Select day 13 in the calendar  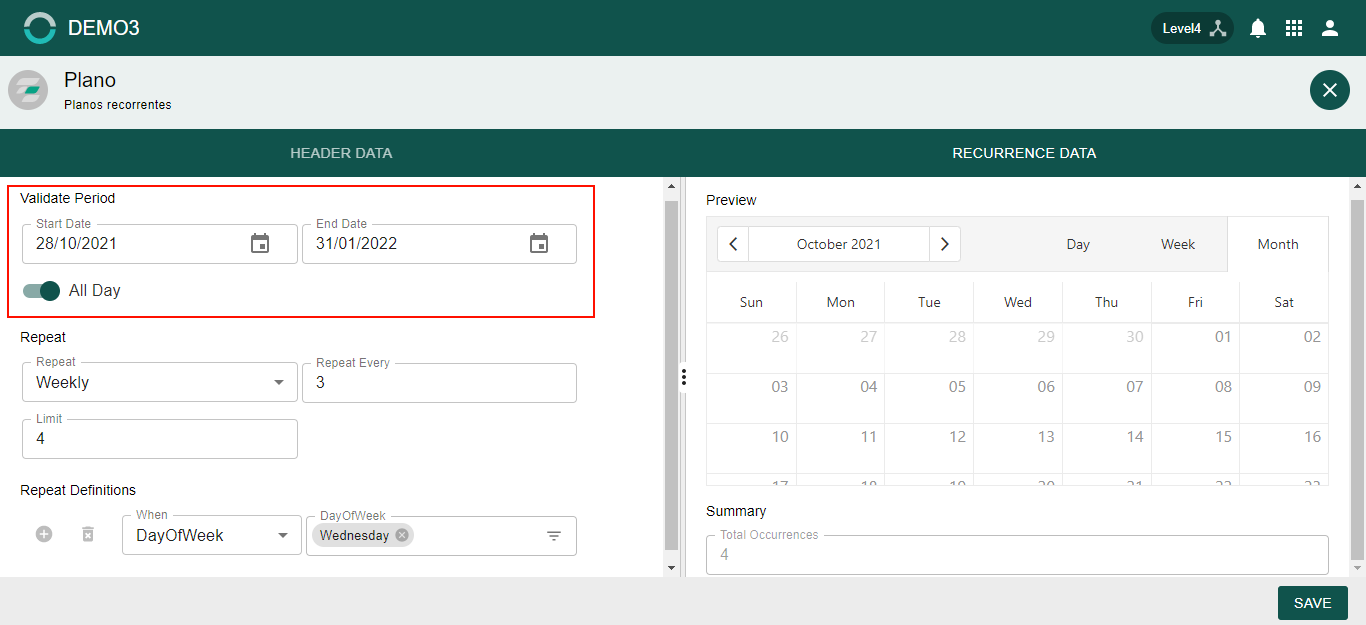tap(1018, 448)
